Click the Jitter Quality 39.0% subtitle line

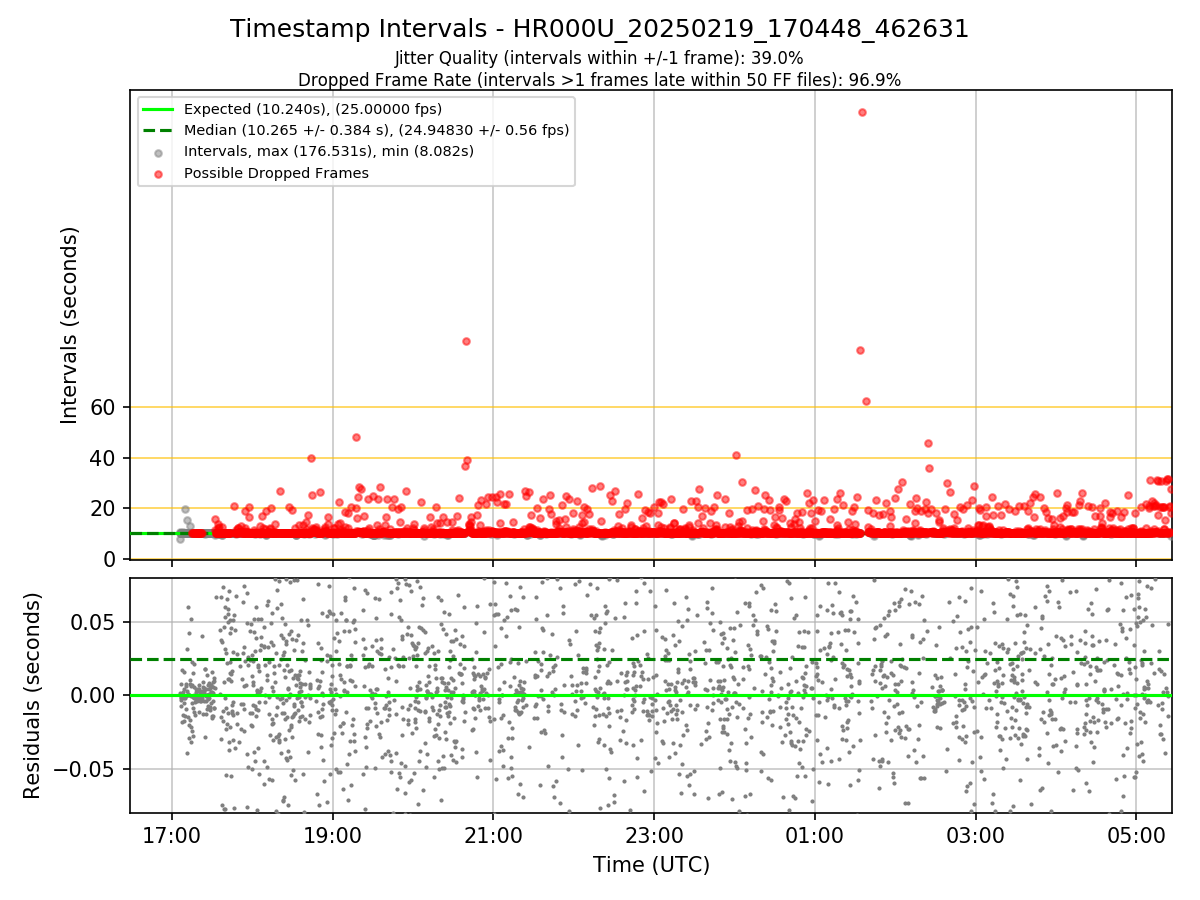[600, 58]
